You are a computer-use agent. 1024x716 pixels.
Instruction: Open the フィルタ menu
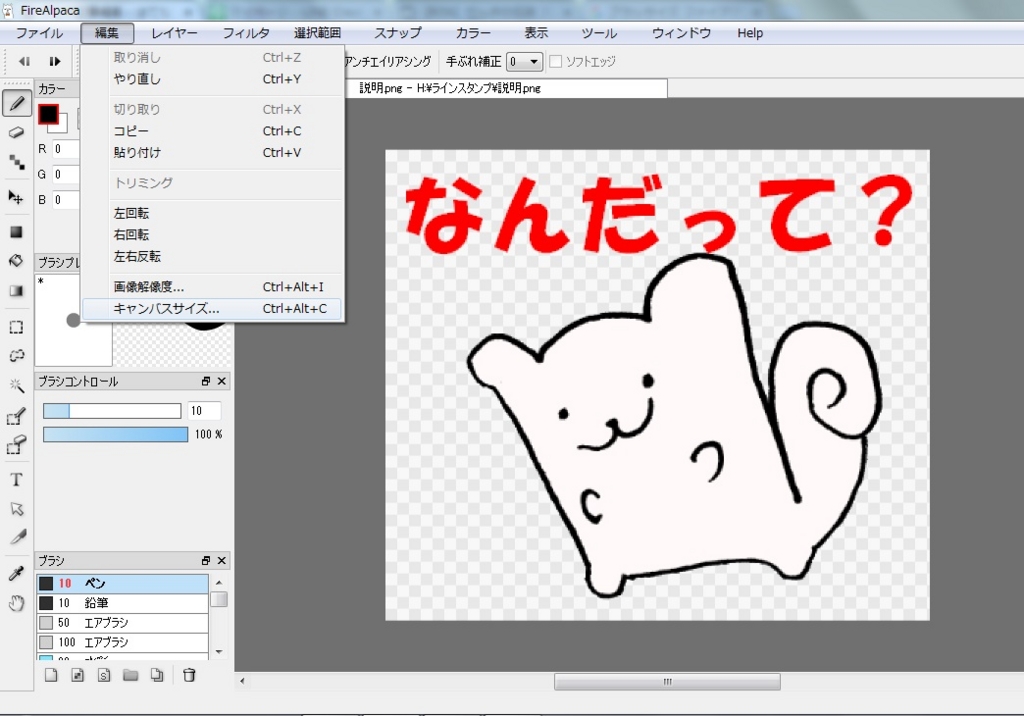coord(245,32)
